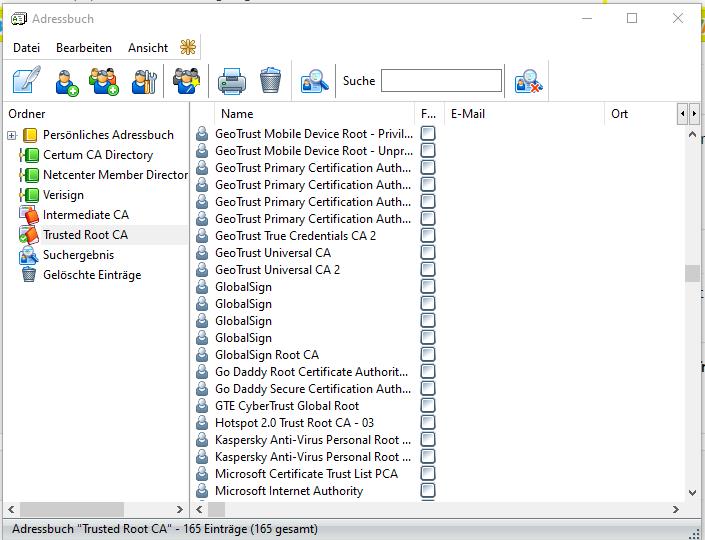This screenshot has height=540, width=705.
Task: Select the Go Daddy Secure Certification Auth... entry
Action: click(x=313, y=389)
